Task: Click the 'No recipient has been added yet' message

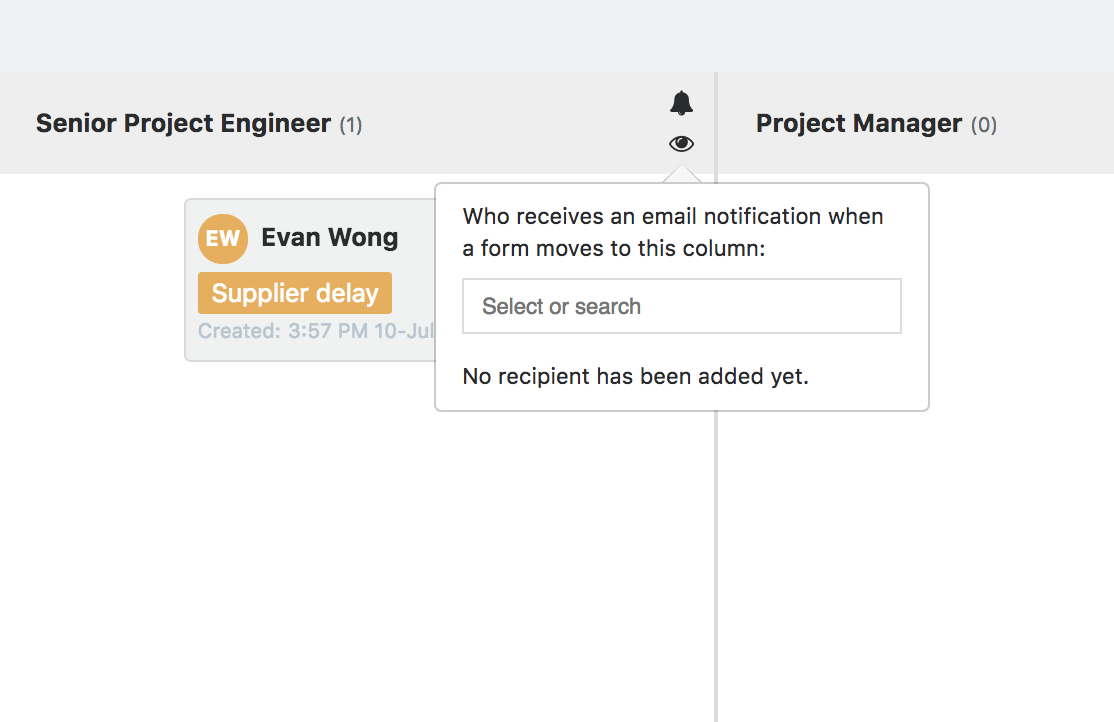Action: [x=635, y=376]
